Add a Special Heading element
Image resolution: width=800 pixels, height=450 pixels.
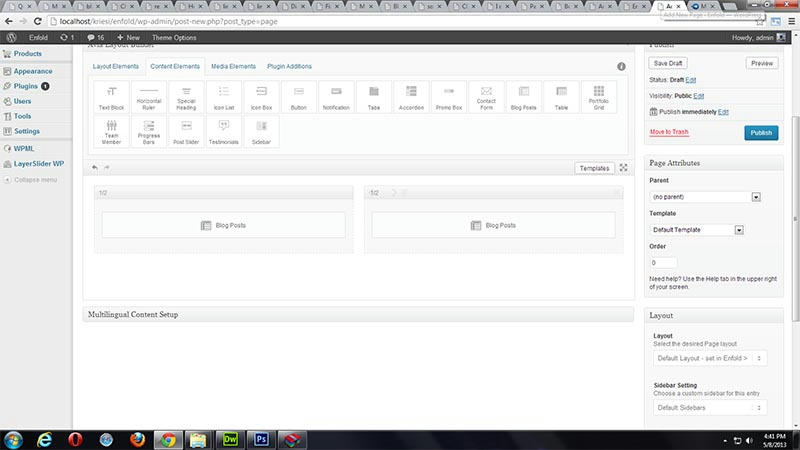186,97
